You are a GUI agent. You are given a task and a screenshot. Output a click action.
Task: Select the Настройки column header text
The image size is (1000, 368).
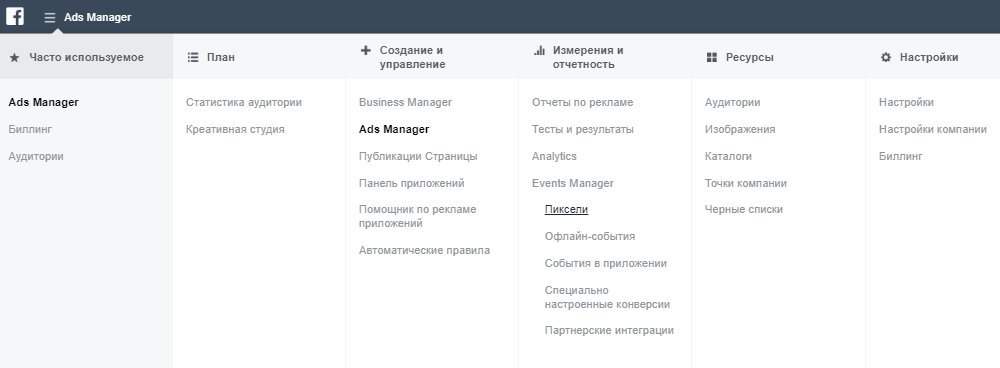pos(929,57)
